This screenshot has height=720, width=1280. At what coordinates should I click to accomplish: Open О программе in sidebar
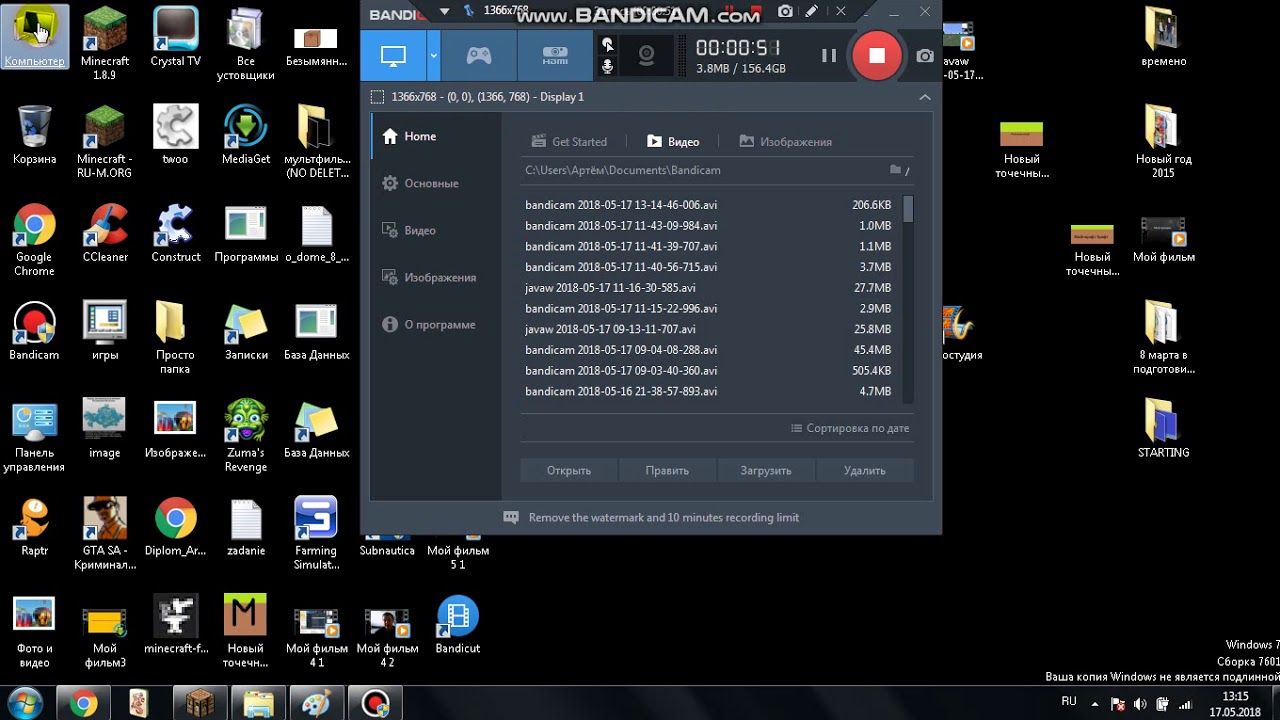436,324
